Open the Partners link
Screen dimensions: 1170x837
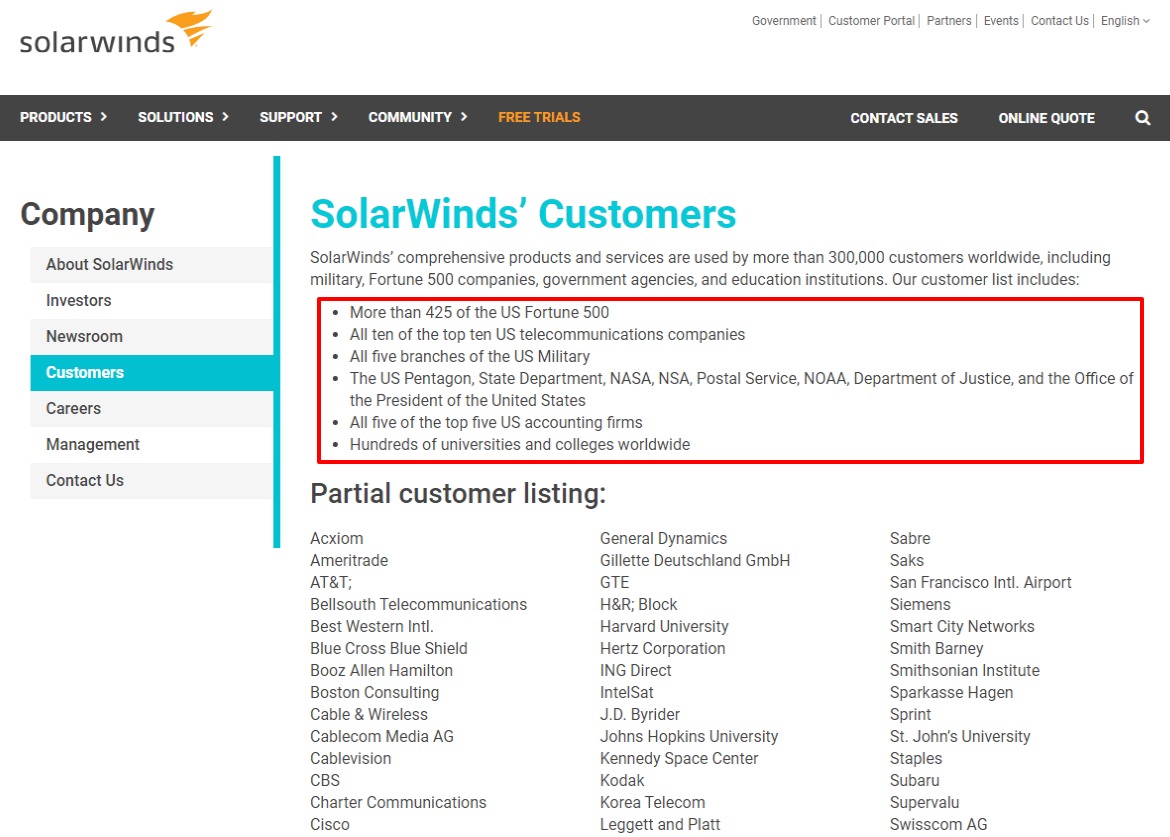click(948, 21)
